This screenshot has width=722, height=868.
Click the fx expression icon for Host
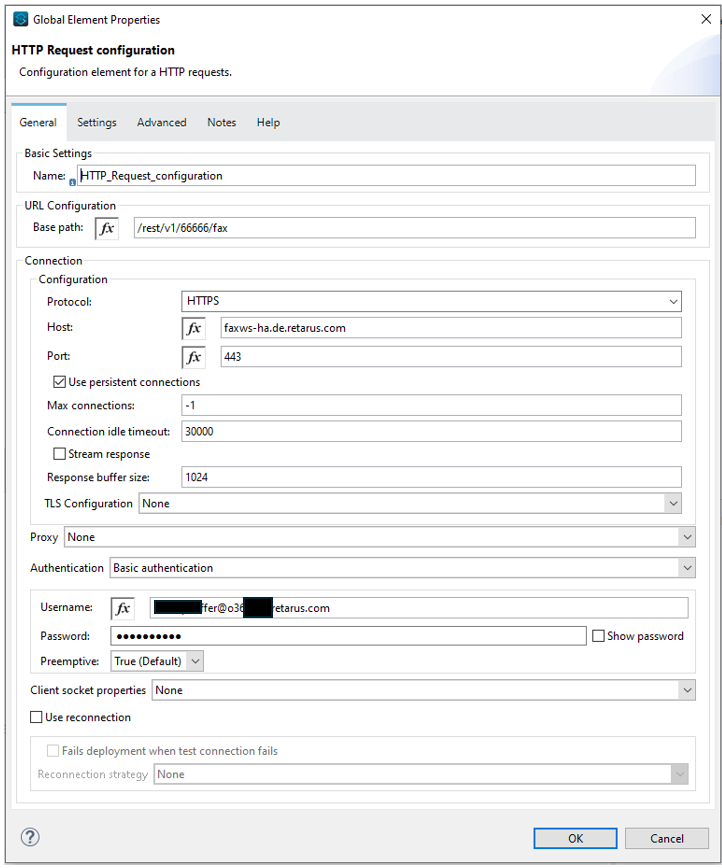coord(193,328)
